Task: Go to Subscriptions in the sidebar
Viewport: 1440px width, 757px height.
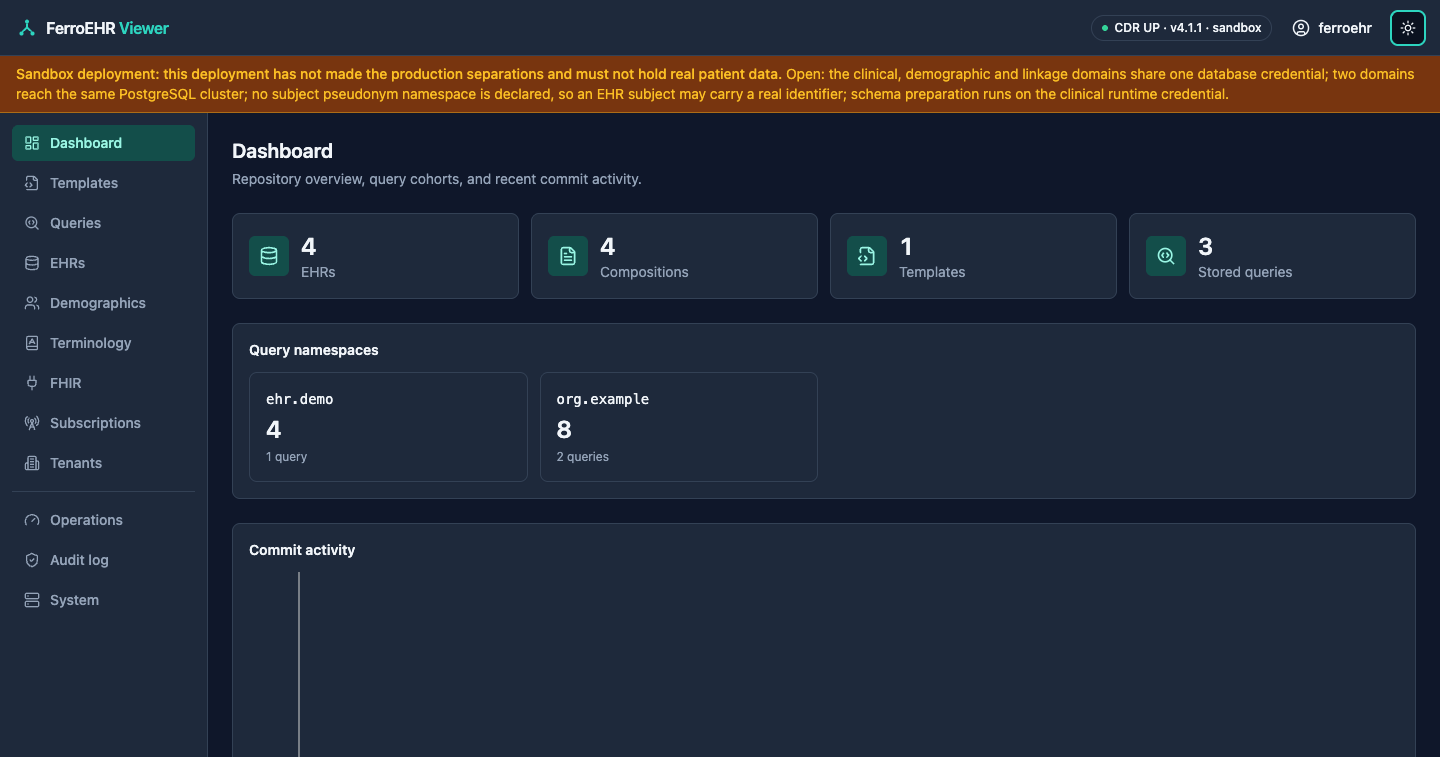Action: click(103, 423)
